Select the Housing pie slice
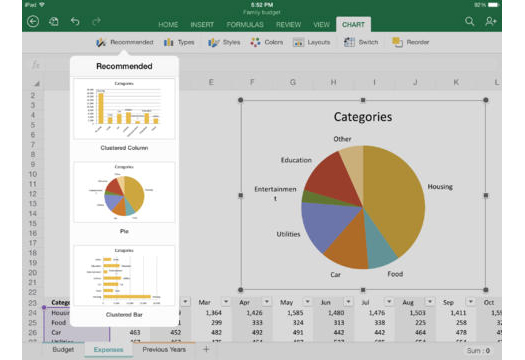 pos(395,198)
